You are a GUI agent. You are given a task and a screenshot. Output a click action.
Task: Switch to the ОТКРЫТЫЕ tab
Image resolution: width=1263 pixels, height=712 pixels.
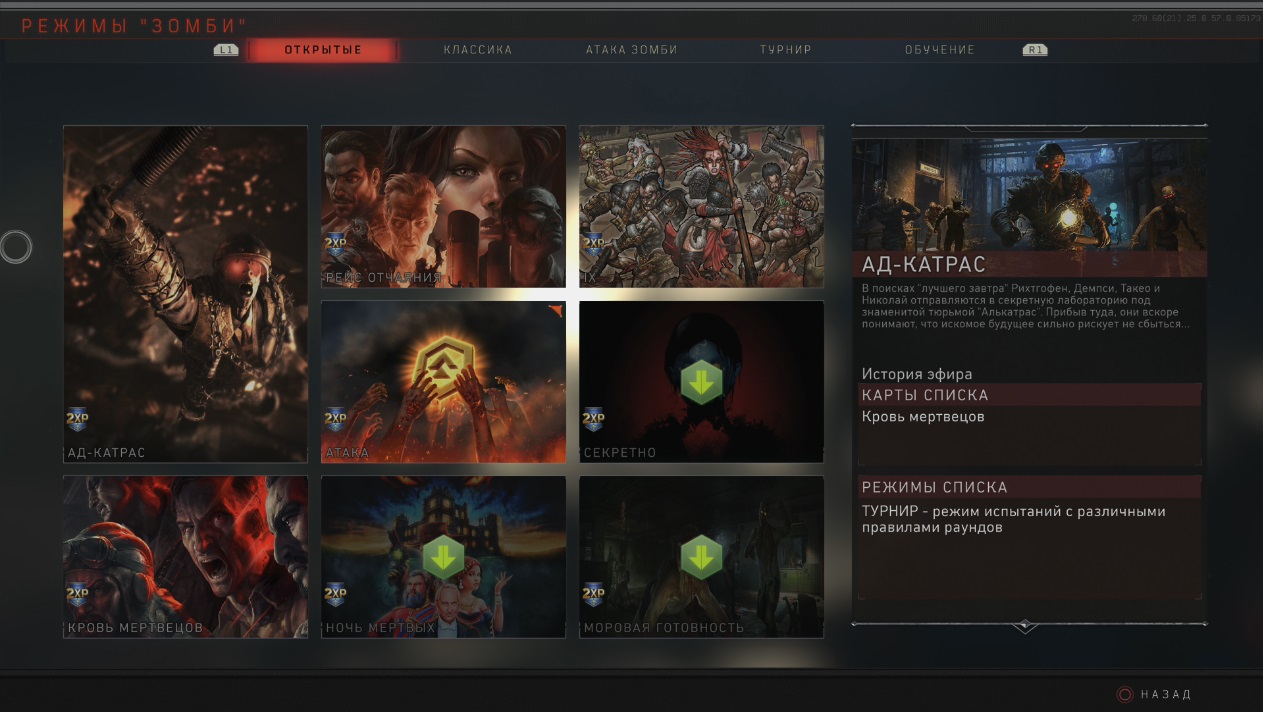(323, 50)
